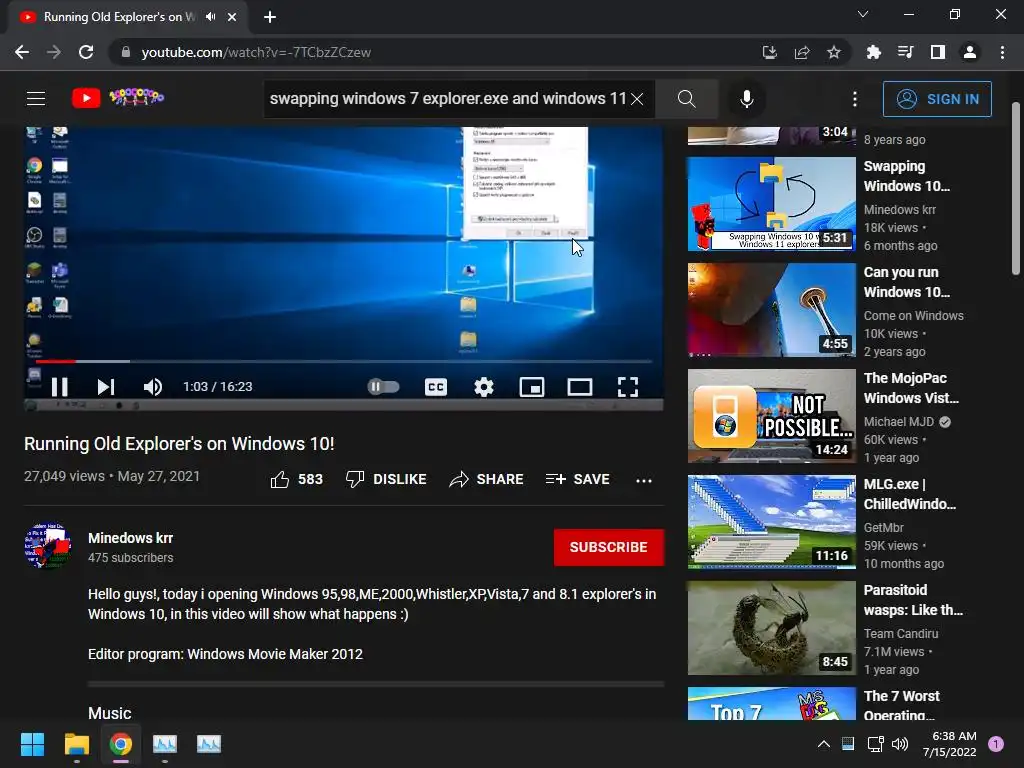This screenshot has height=768, width=1024.
Task: Open the taskbar clock and date
Action: (949, 744)
